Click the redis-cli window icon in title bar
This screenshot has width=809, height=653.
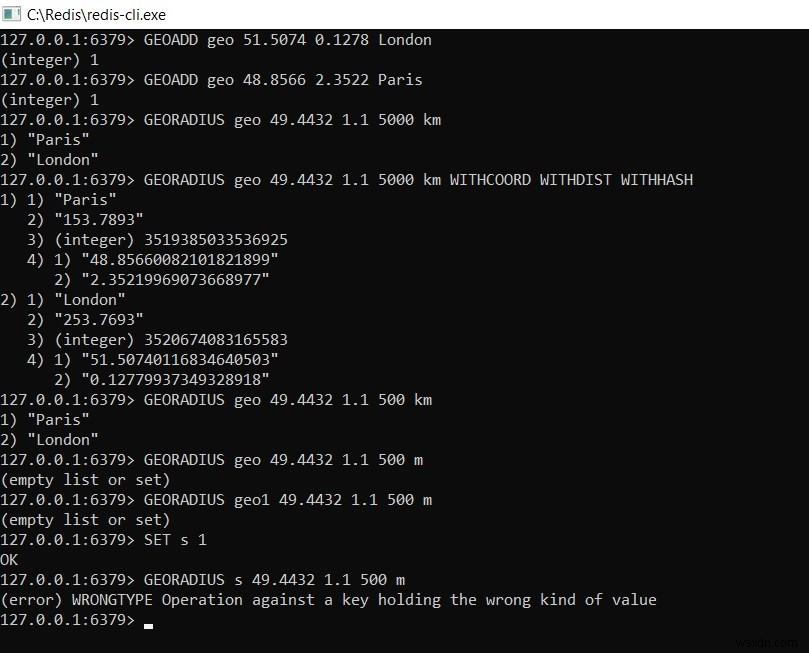click(x=11, y=14)
